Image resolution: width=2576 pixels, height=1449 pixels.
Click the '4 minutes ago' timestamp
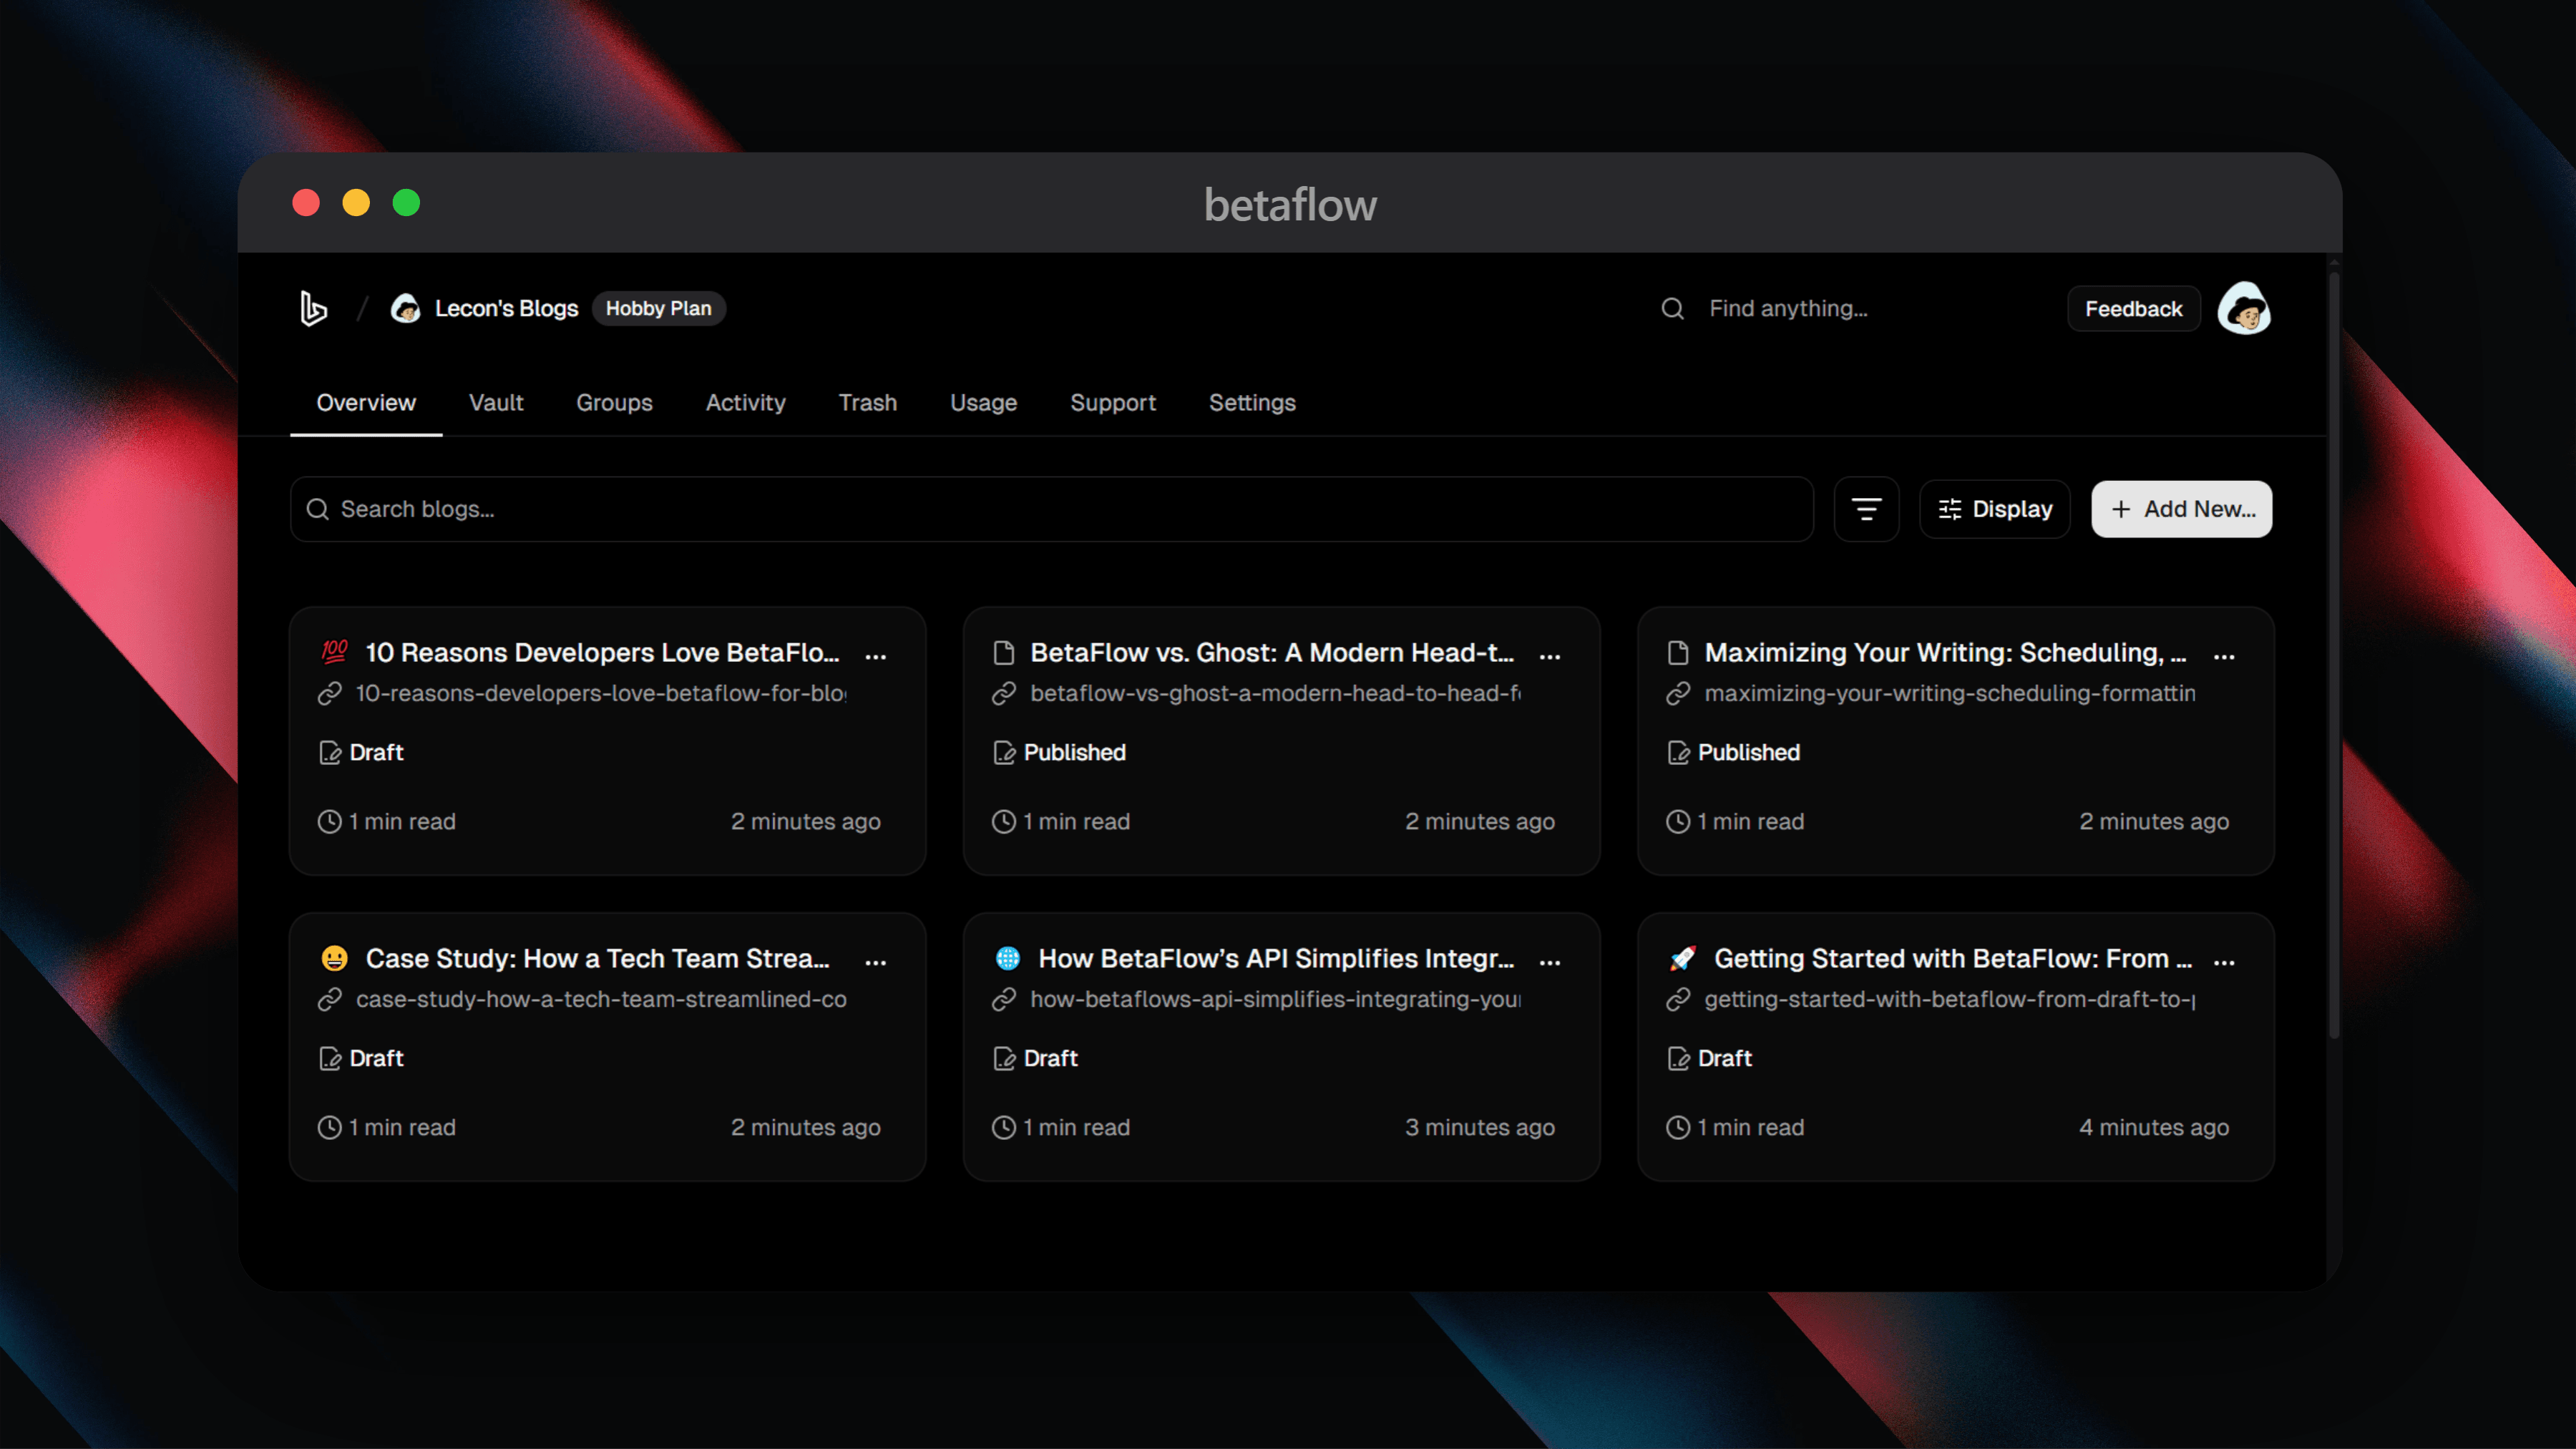tap(2154, 1128)
